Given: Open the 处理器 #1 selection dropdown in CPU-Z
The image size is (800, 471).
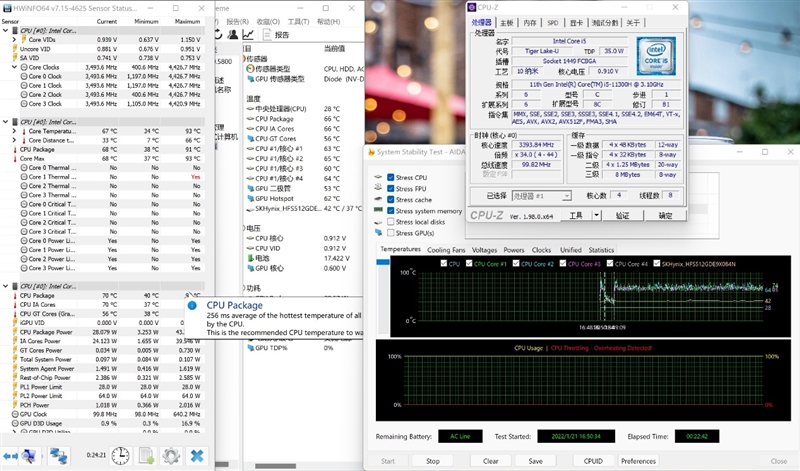Looking at the screenshot, I should pyautogui.click(x=566, y=196).
